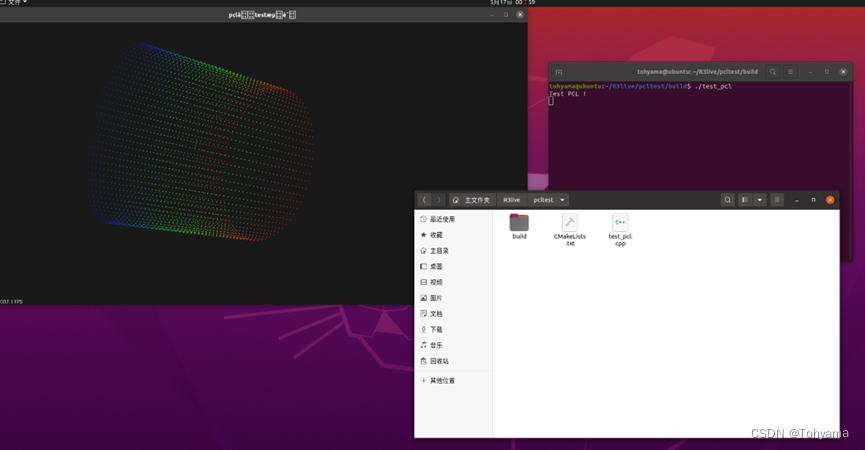Minimize the PCL viewer window
The width and height of the screenshot is (865, 450).
tap(492, 15)
